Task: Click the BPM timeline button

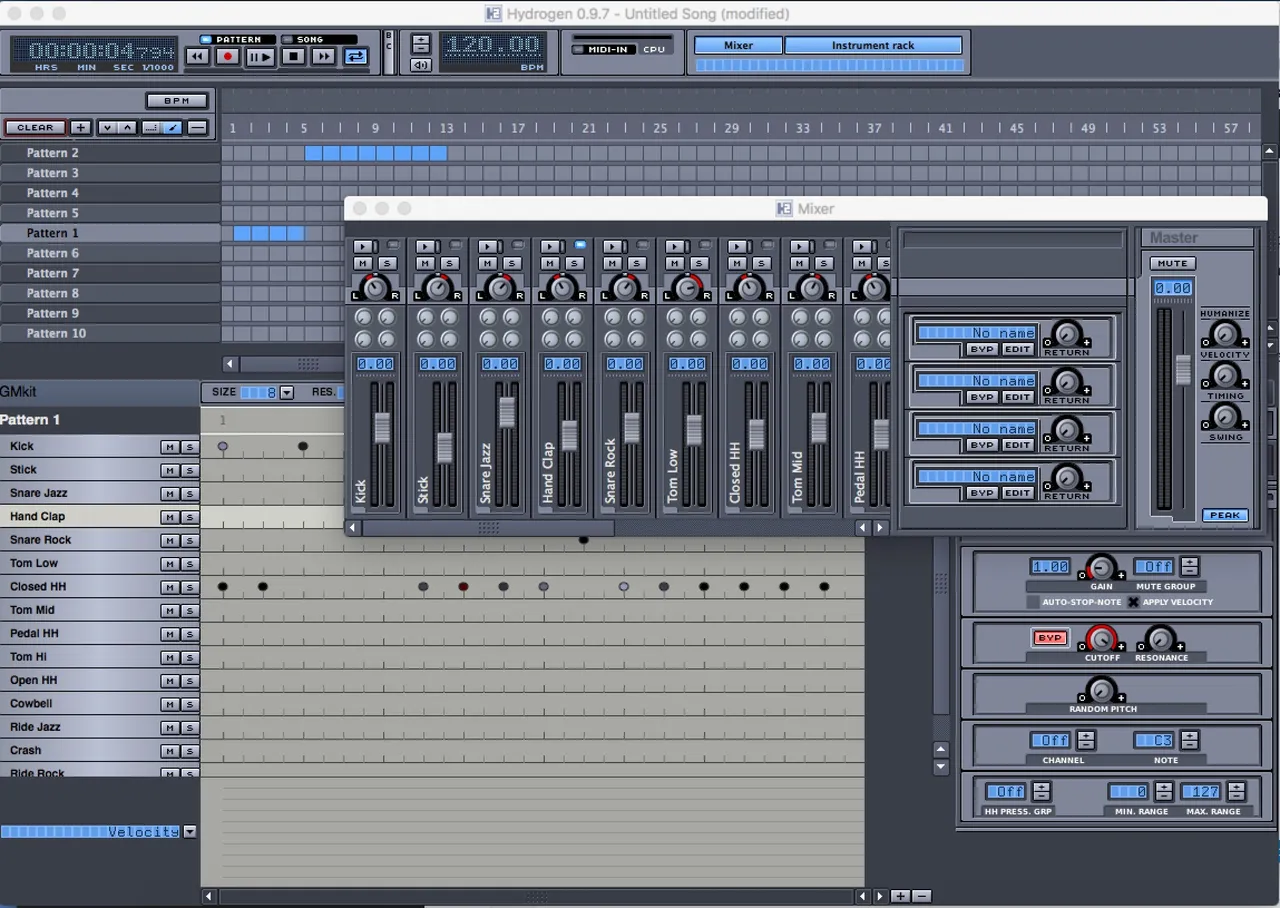Action: tap(177, 101)
